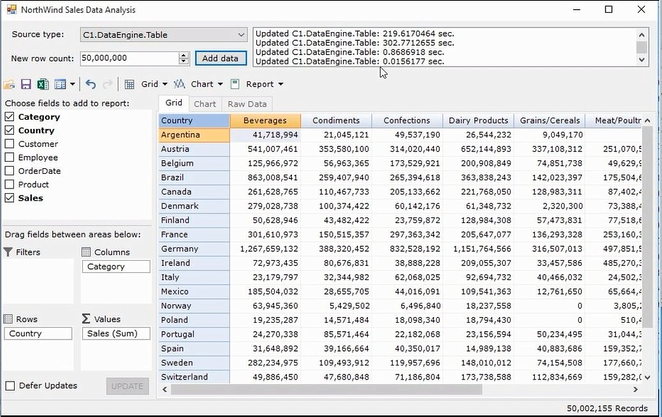Select the Argentina row header
The width and height of the screenshot is (662, 417).
(194, 135)
